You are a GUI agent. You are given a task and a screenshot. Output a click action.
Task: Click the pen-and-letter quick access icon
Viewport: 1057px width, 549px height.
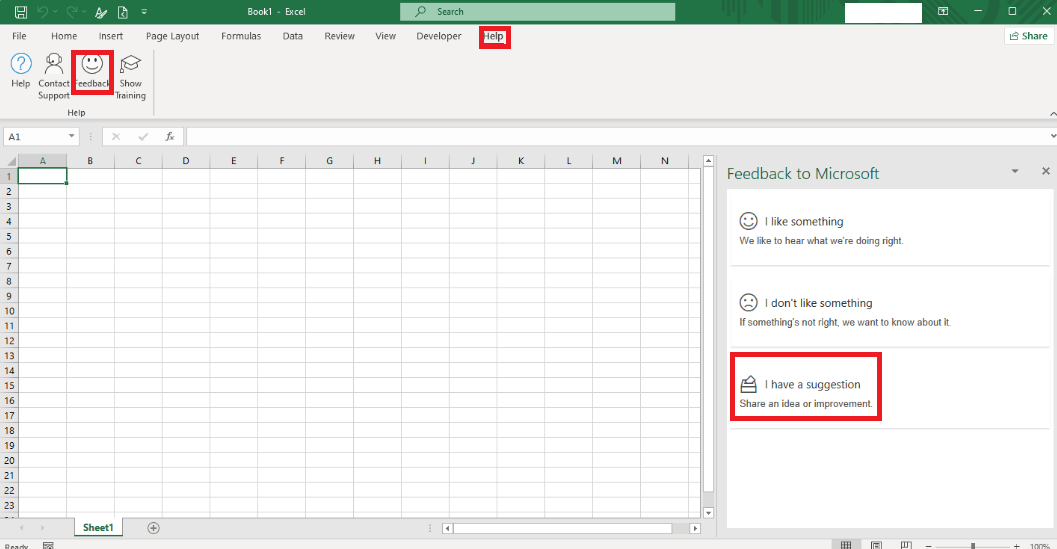pos(101,11)
